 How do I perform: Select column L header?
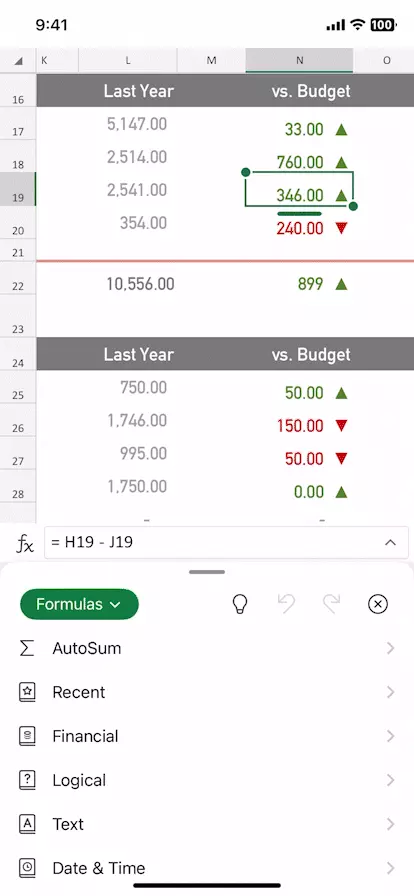128,61
